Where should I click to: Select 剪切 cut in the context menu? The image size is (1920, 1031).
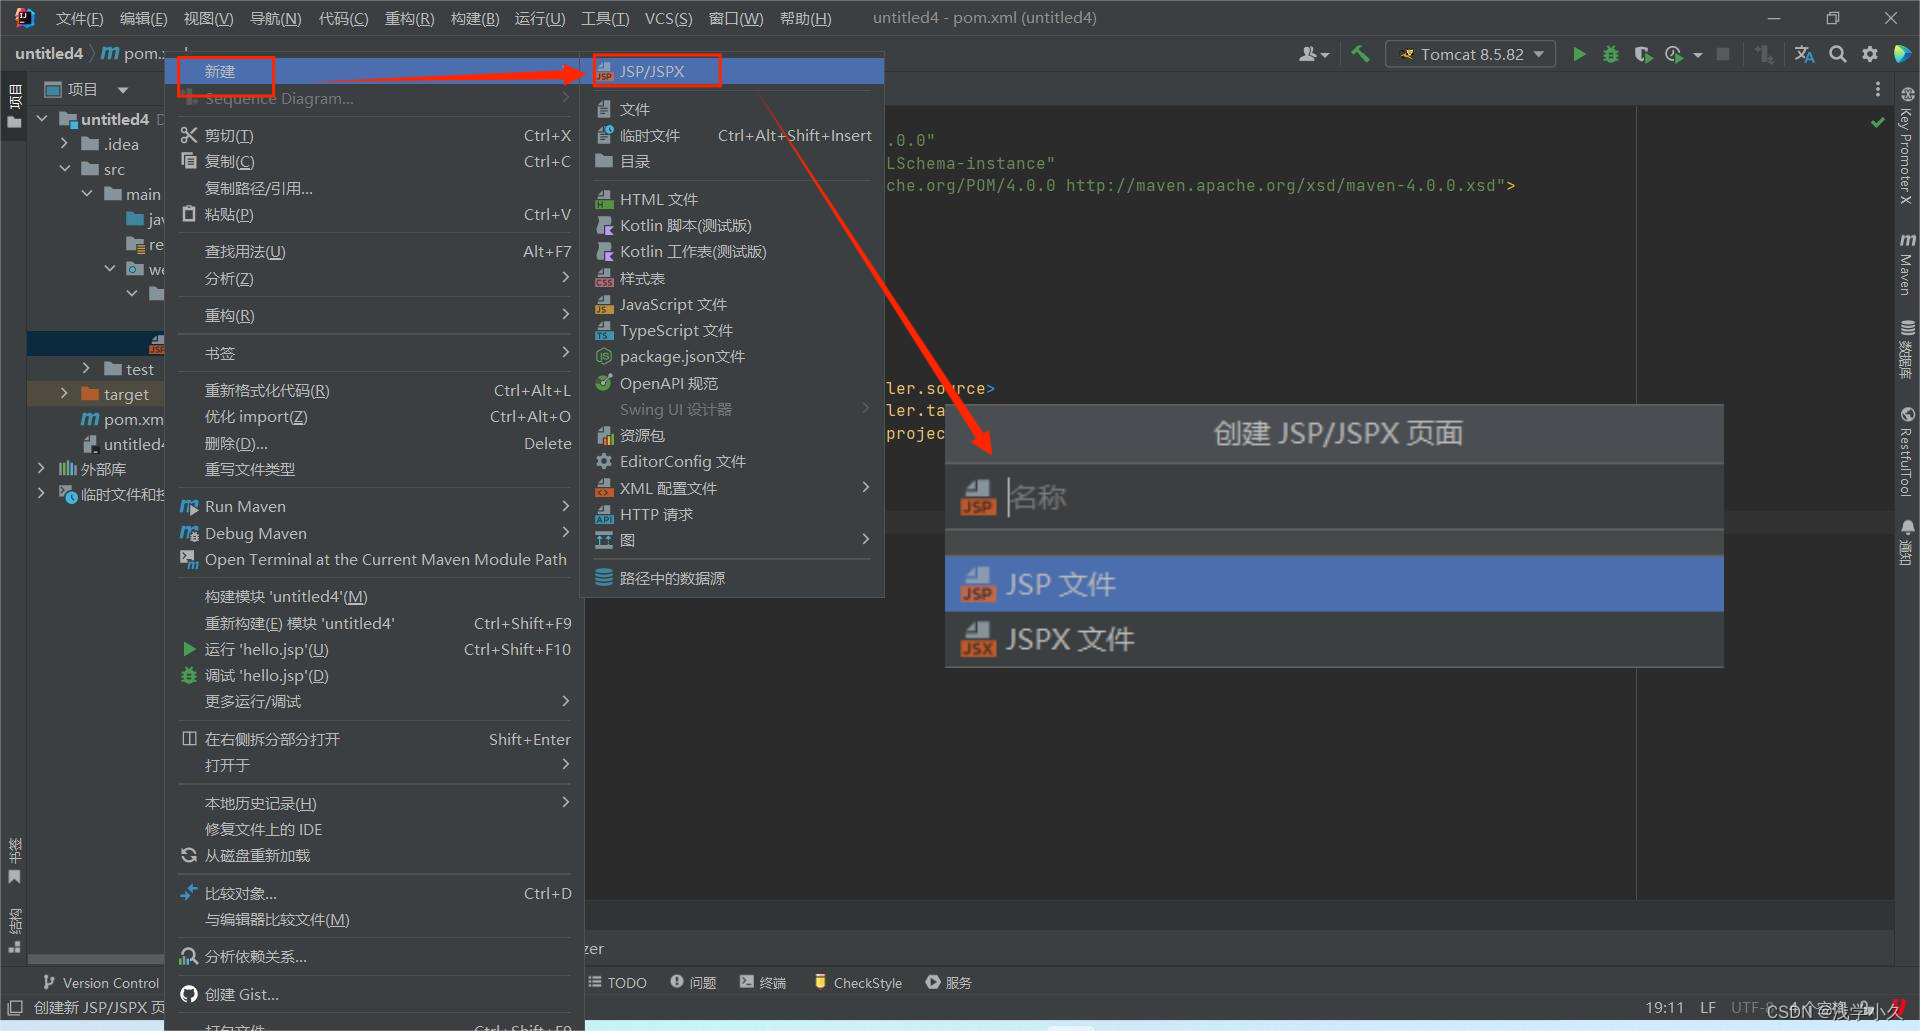point(374,135)
